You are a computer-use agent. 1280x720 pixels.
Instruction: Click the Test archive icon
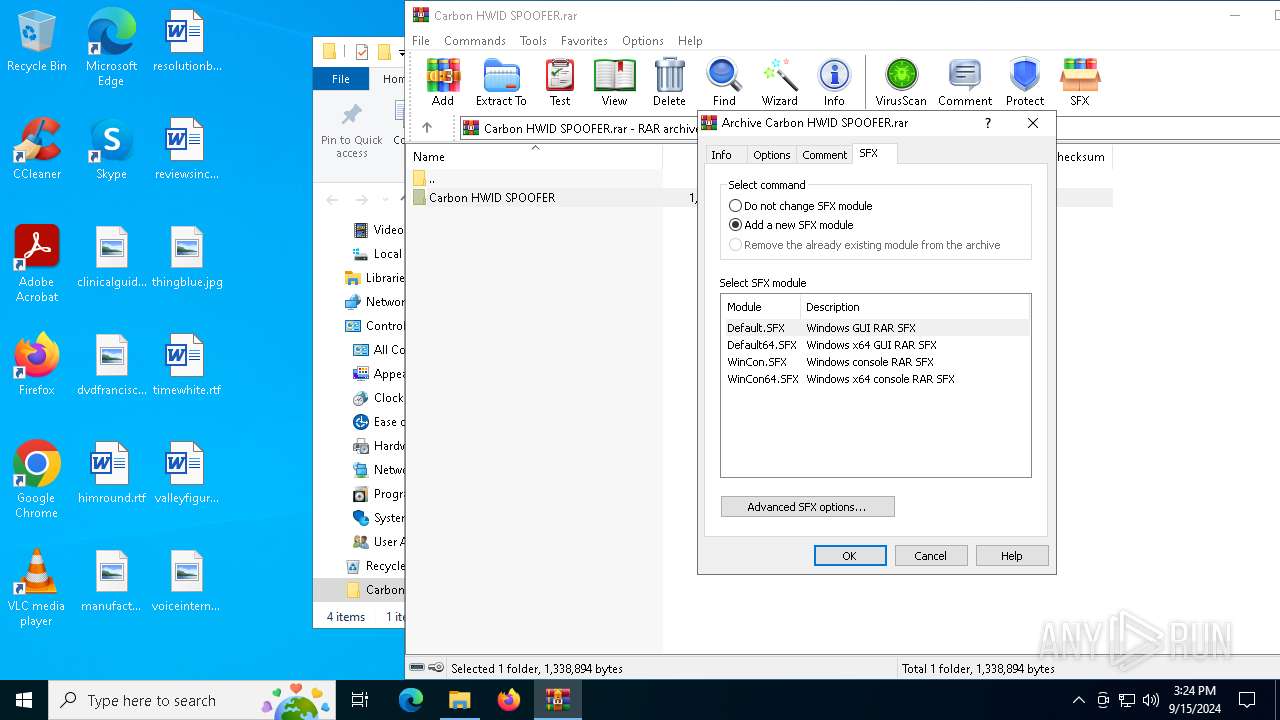pyautogui.click(x=560, y=82)
